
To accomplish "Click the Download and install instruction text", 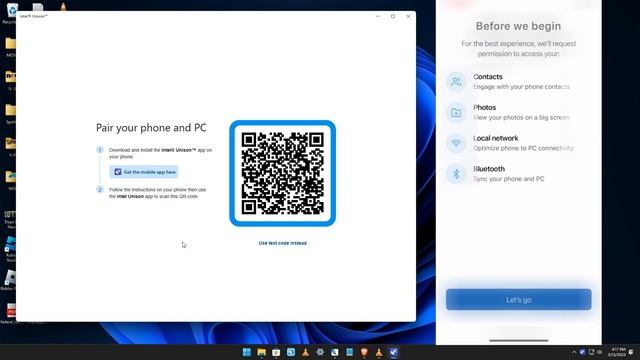I will coord(160,153).
